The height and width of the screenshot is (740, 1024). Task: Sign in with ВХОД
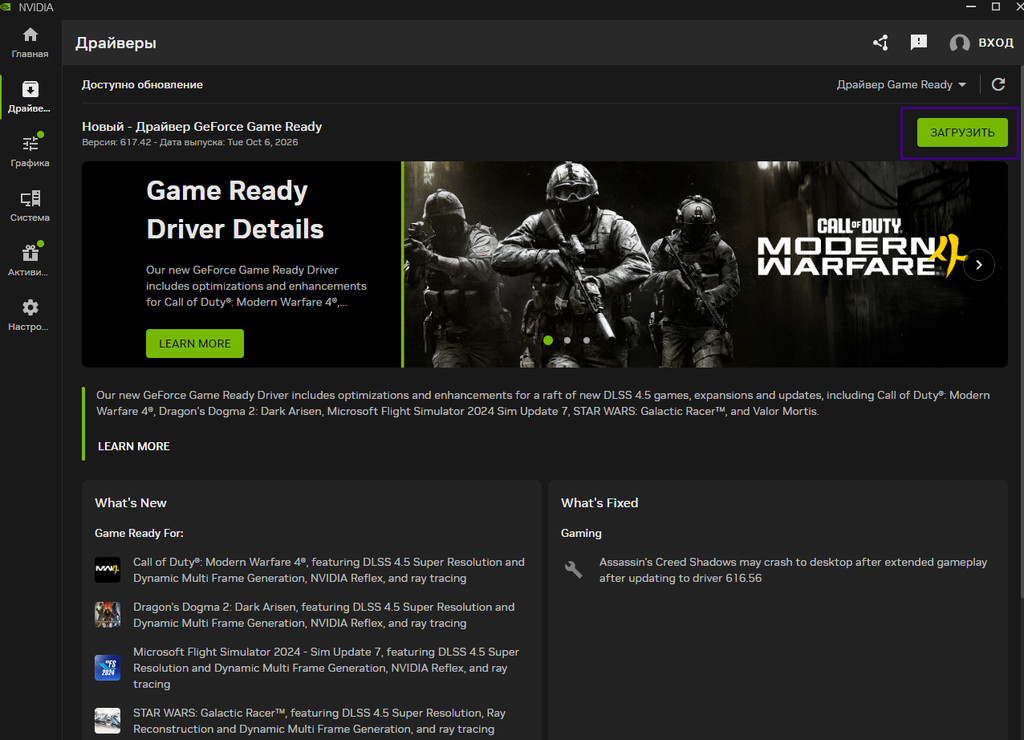pyautogui.click(x=996, y=43)
